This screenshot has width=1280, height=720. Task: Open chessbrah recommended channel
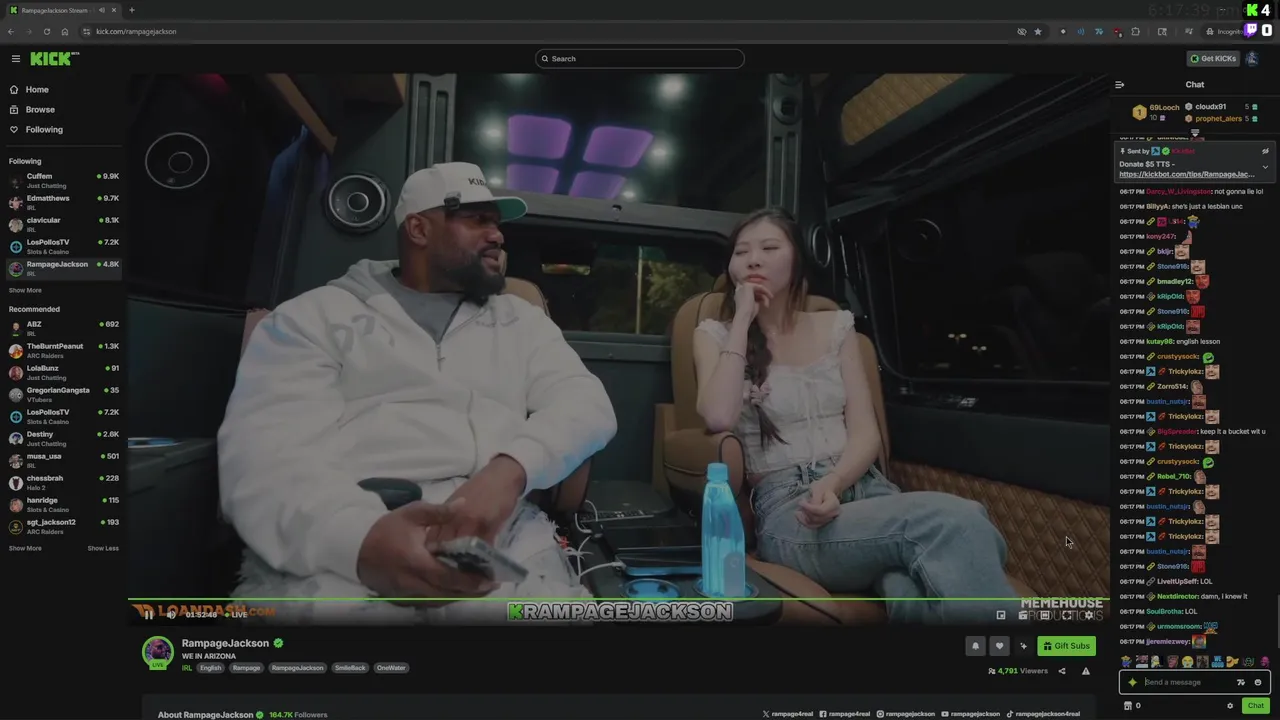[x=63, y=482]
